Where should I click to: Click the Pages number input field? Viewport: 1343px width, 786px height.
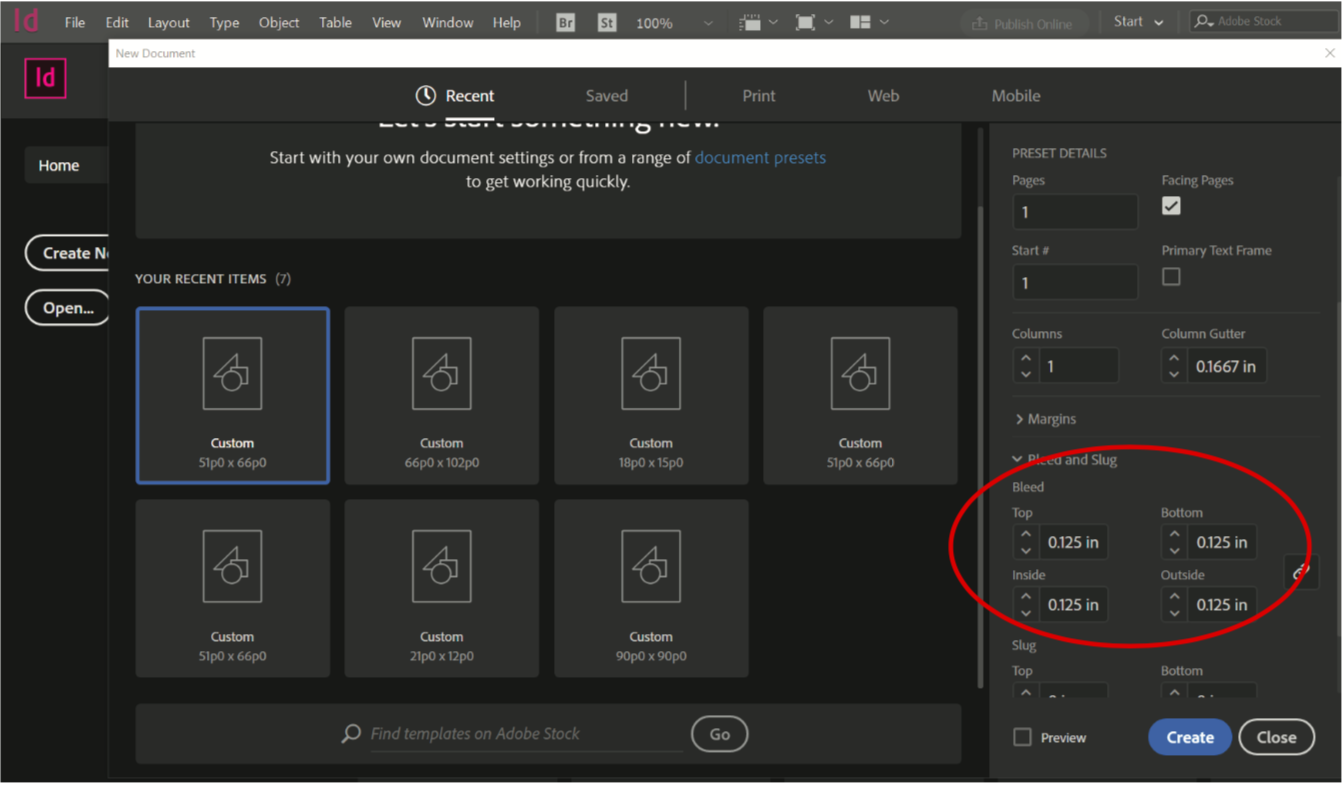coord(1074,212)
